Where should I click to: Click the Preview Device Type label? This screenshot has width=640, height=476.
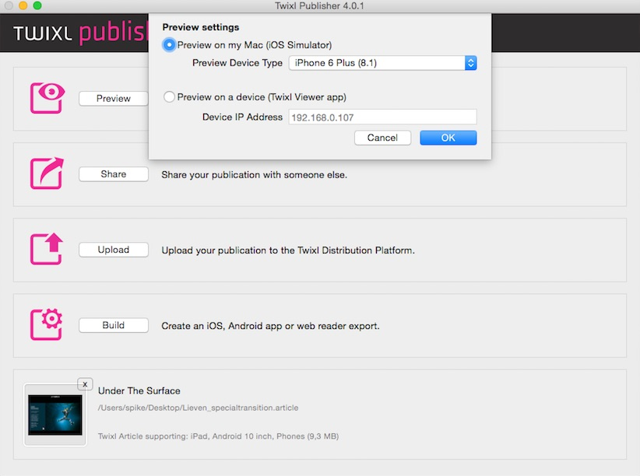(x=237, y=63)
